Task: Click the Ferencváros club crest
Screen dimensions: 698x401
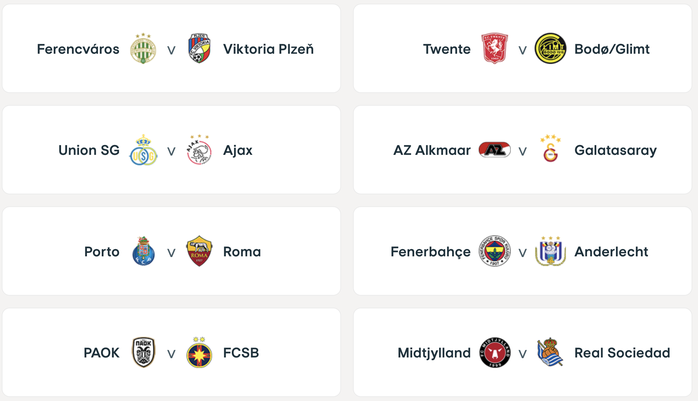Action: [x=143, y=49]
